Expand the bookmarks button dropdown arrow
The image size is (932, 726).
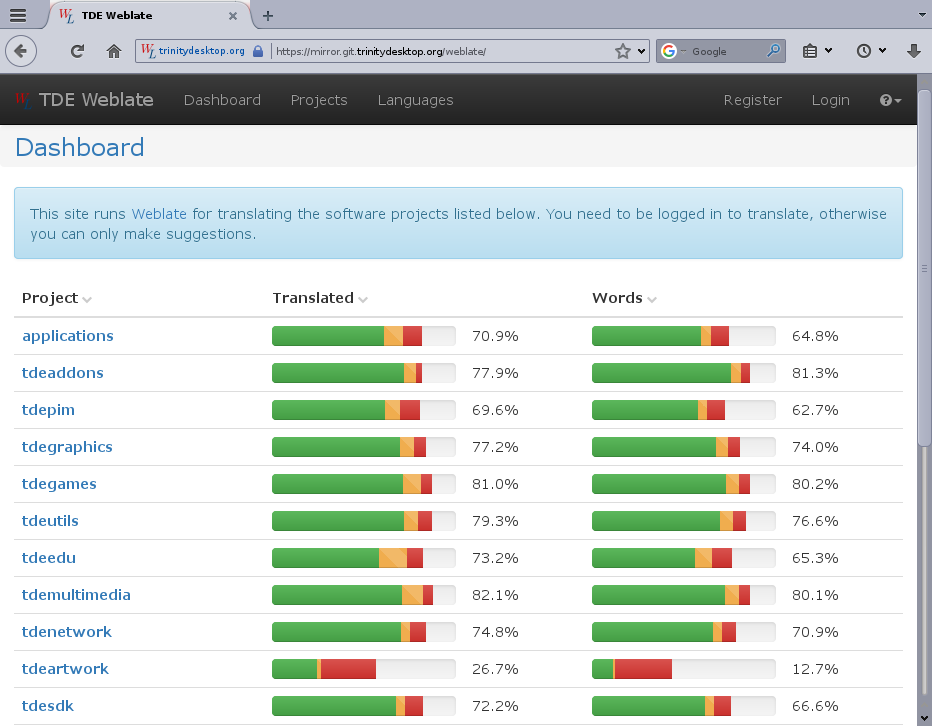pos(828,51)
